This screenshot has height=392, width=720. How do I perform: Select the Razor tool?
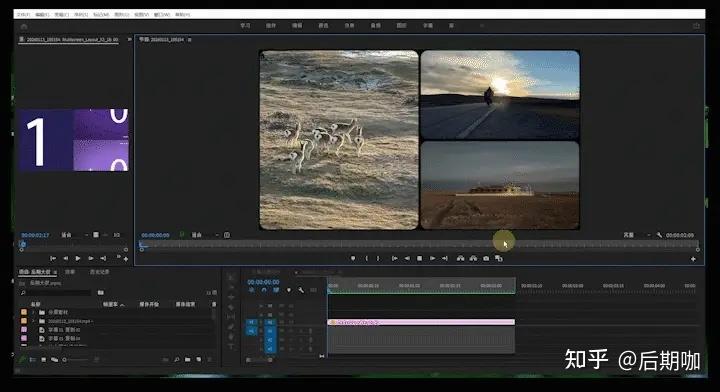[x=231, y=307]
